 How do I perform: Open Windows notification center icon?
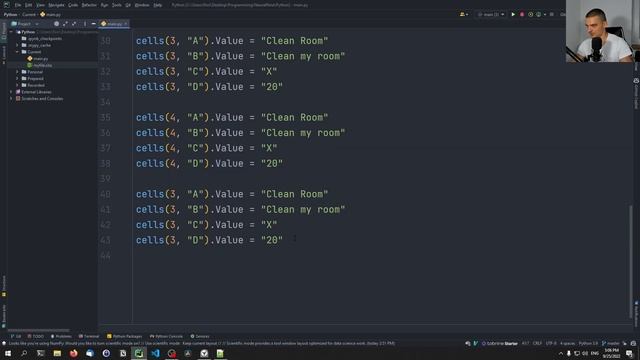[629, 353]
